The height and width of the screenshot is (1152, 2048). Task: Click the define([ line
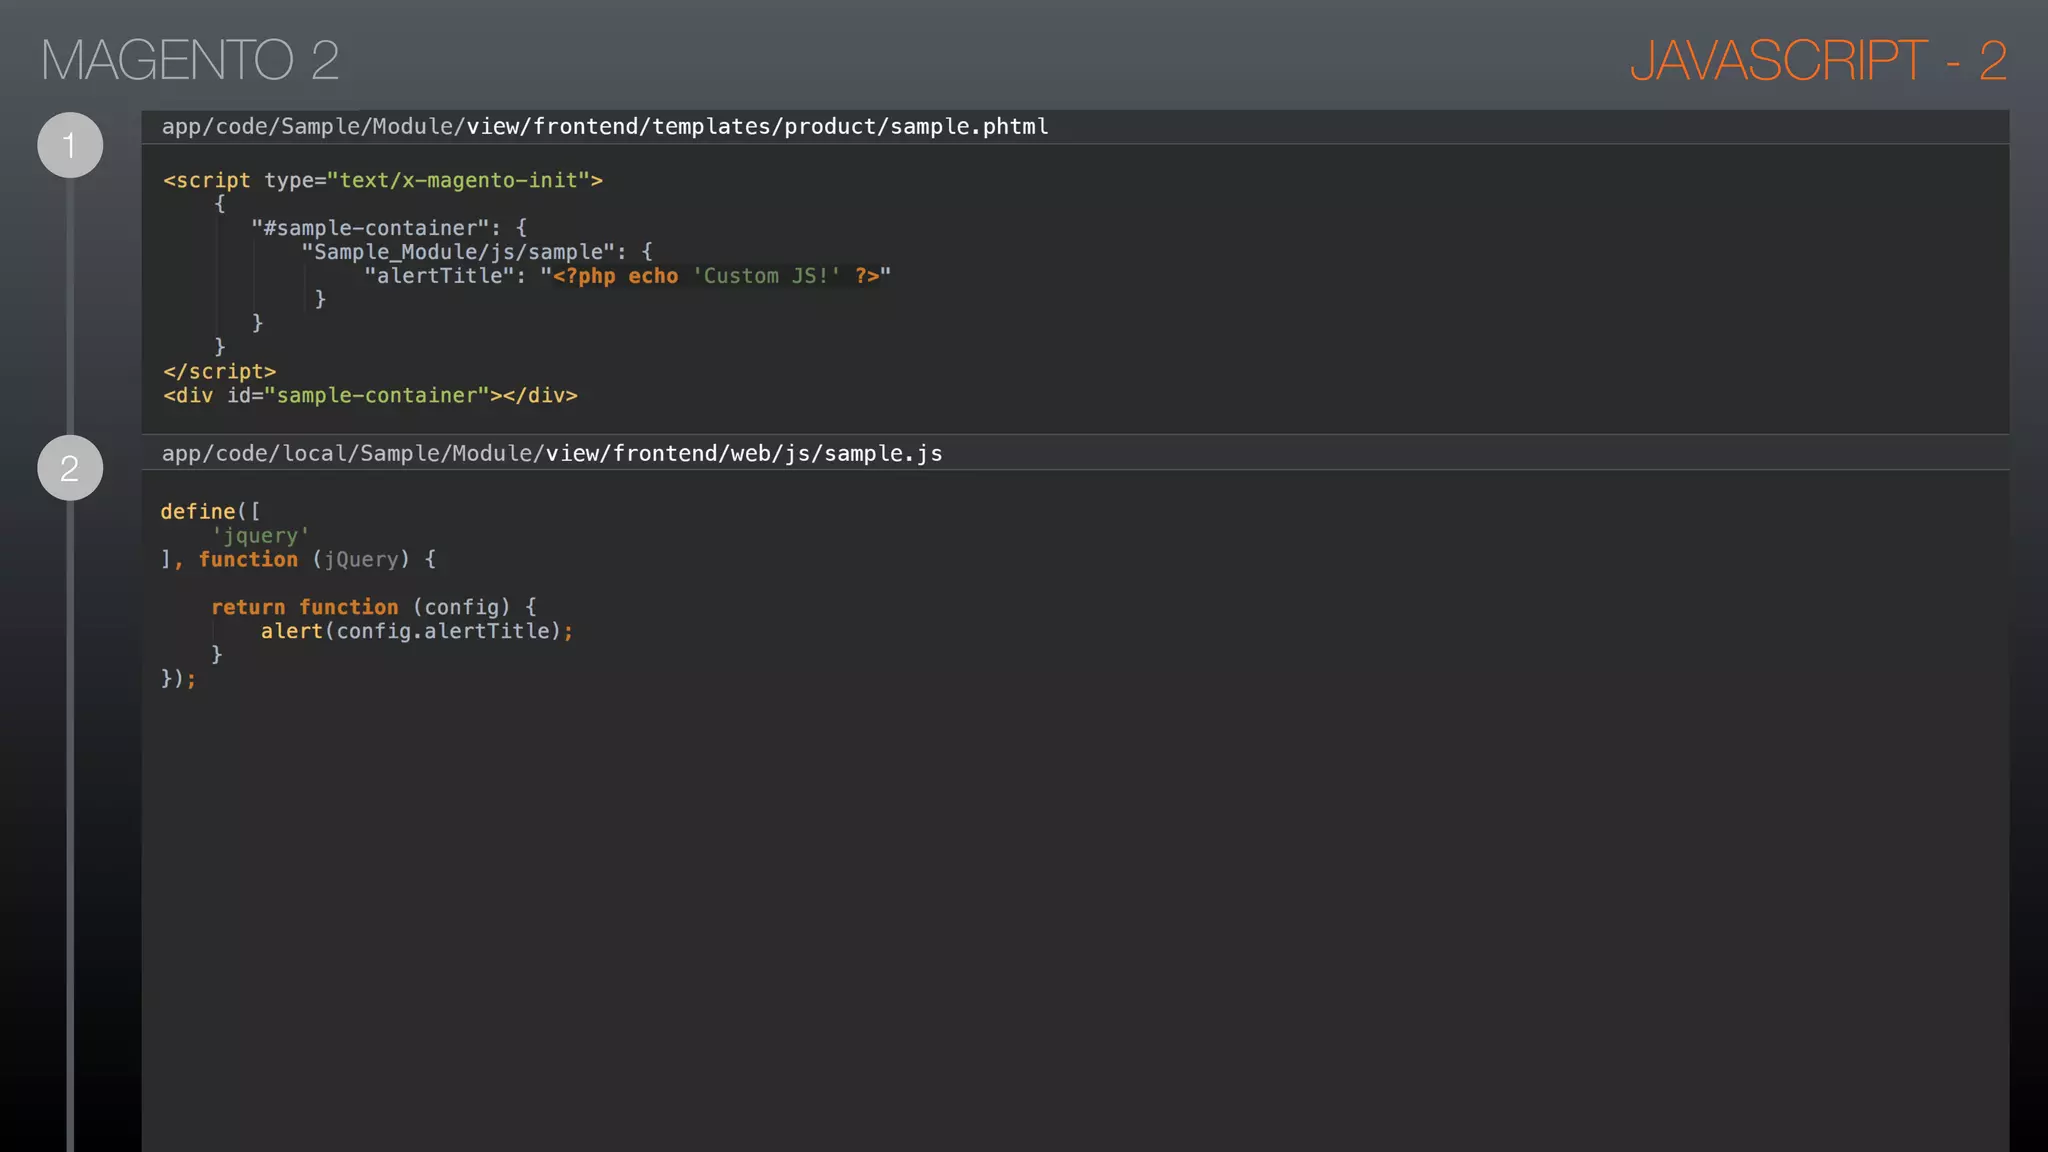coord(210,511)
